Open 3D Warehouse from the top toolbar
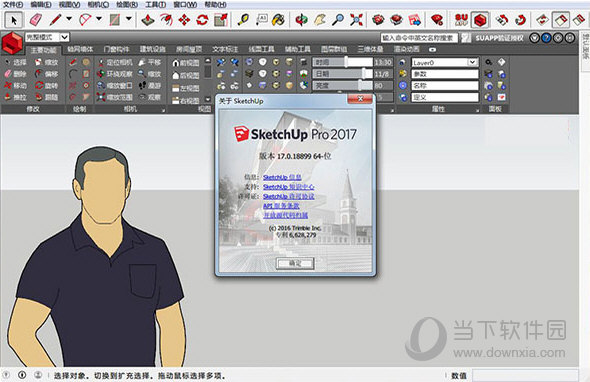This screenshot has height=382, width=590. (x=378, y=20)
